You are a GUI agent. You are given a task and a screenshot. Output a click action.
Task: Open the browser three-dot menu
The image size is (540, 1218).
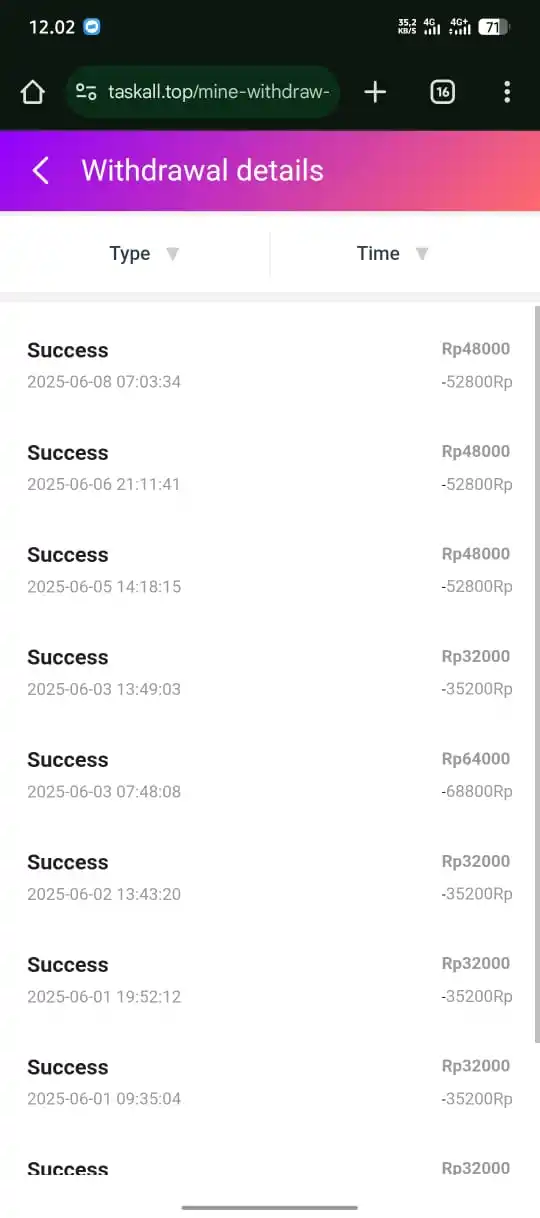tap(507, 93)
